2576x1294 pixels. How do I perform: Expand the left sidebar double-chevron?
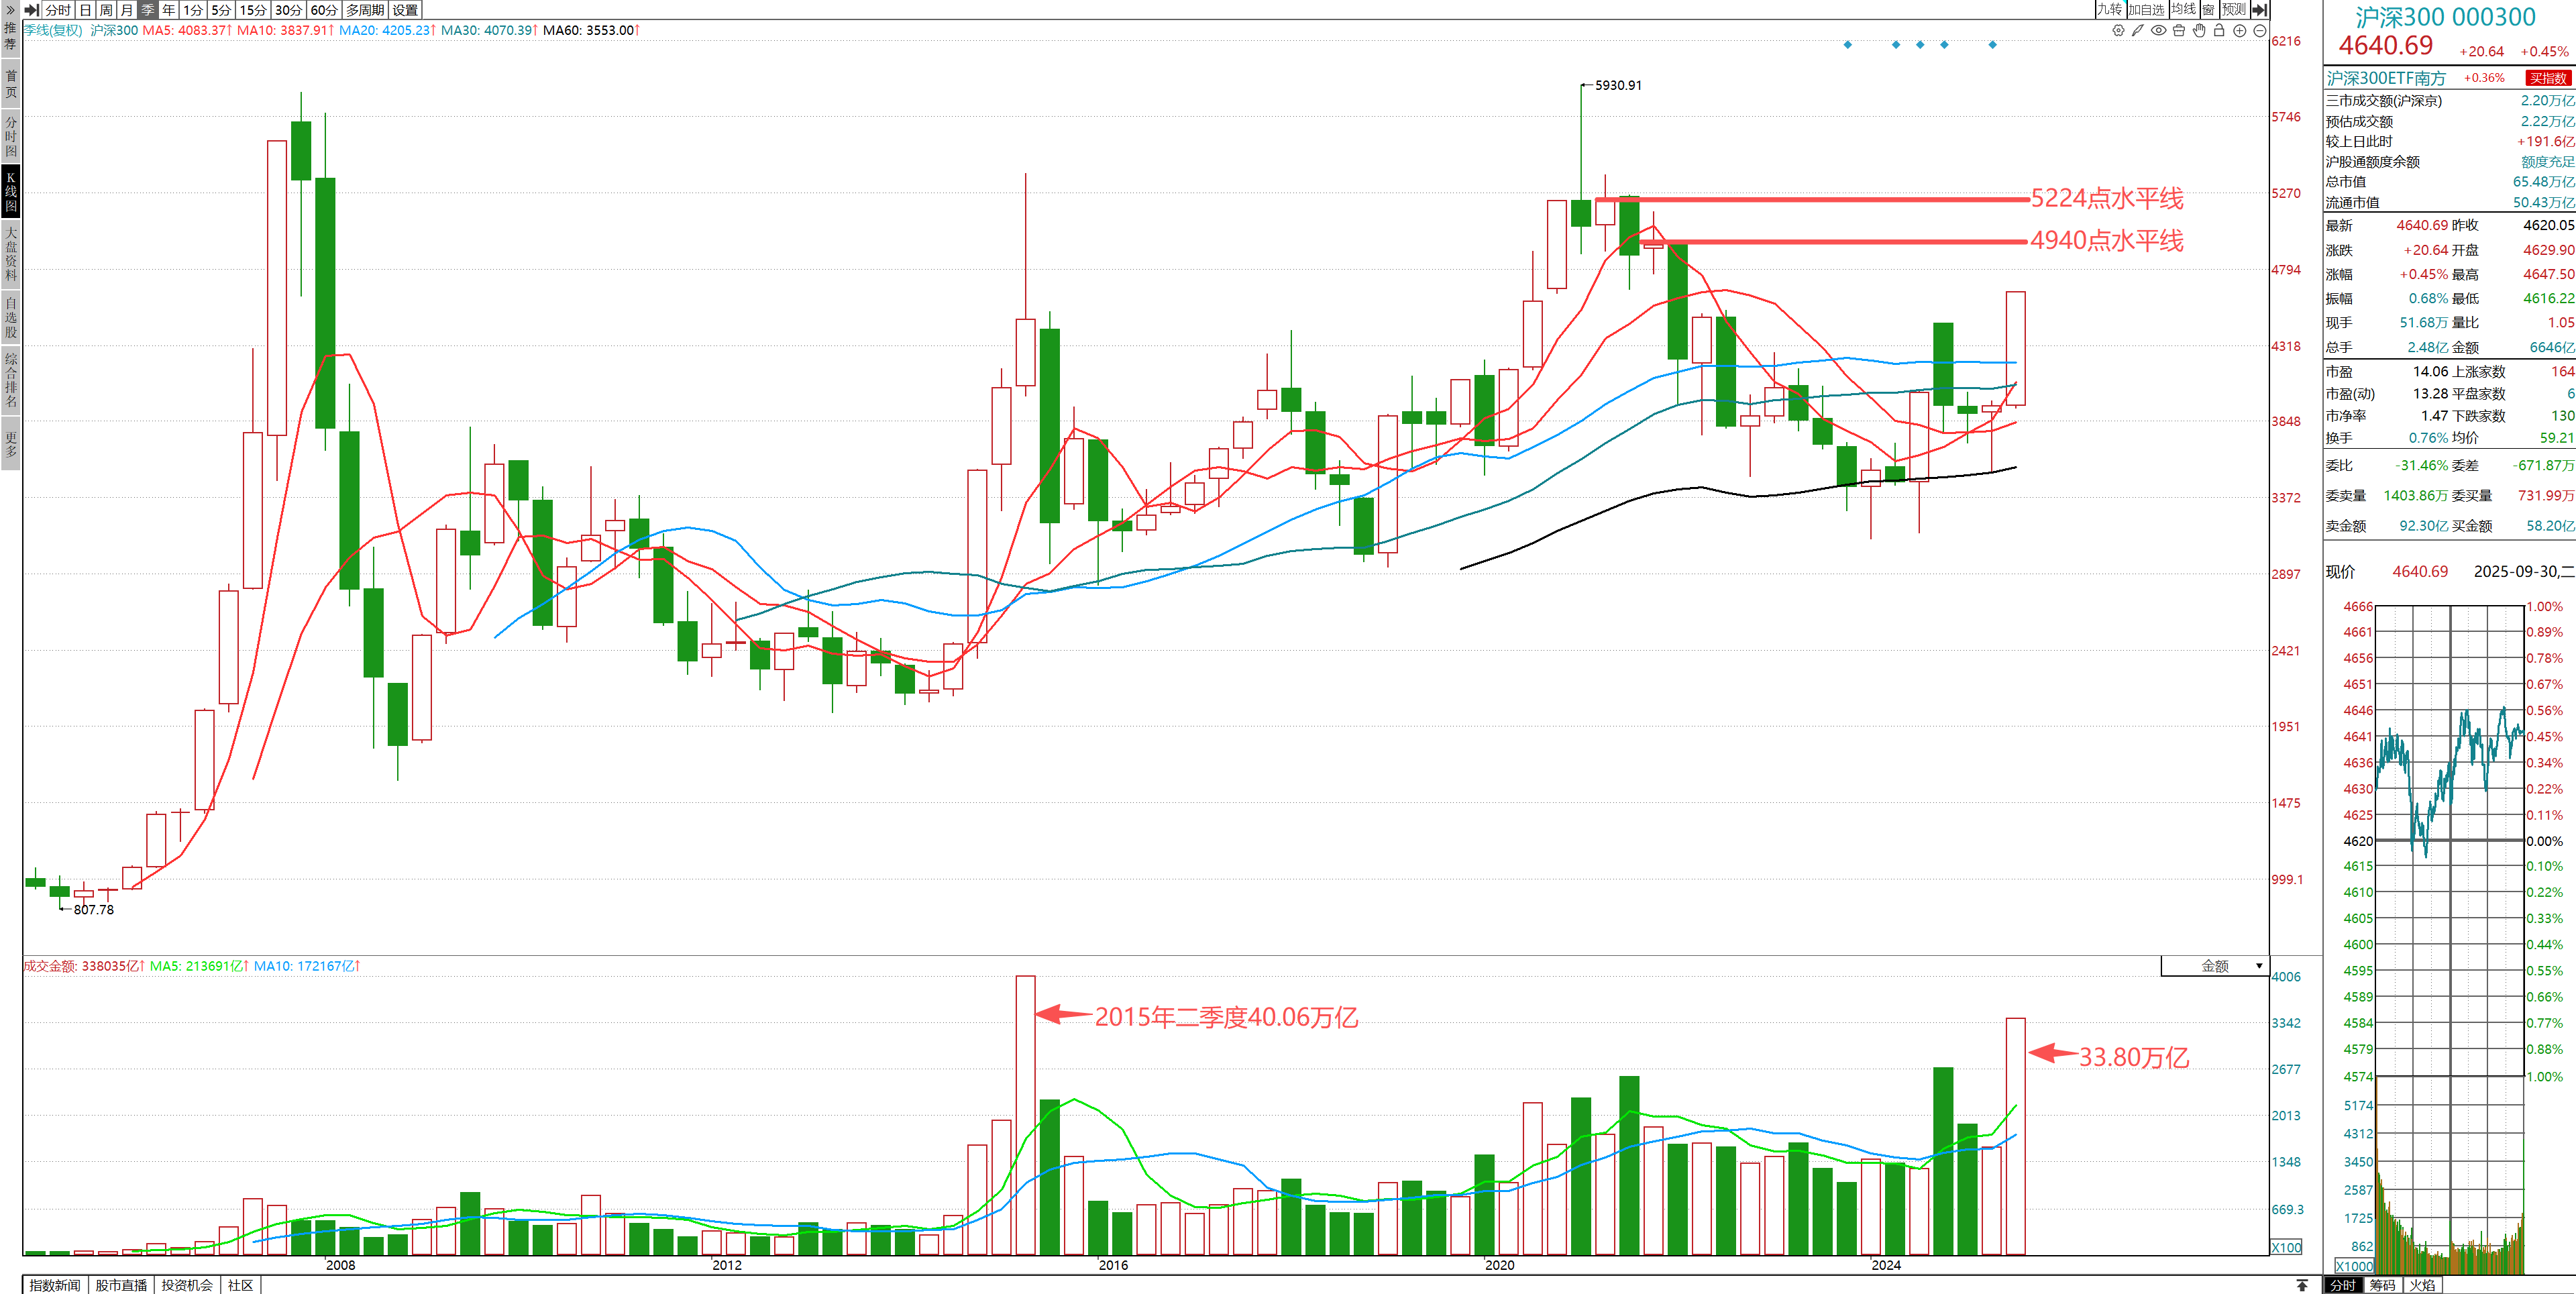(x=11, y=9)
